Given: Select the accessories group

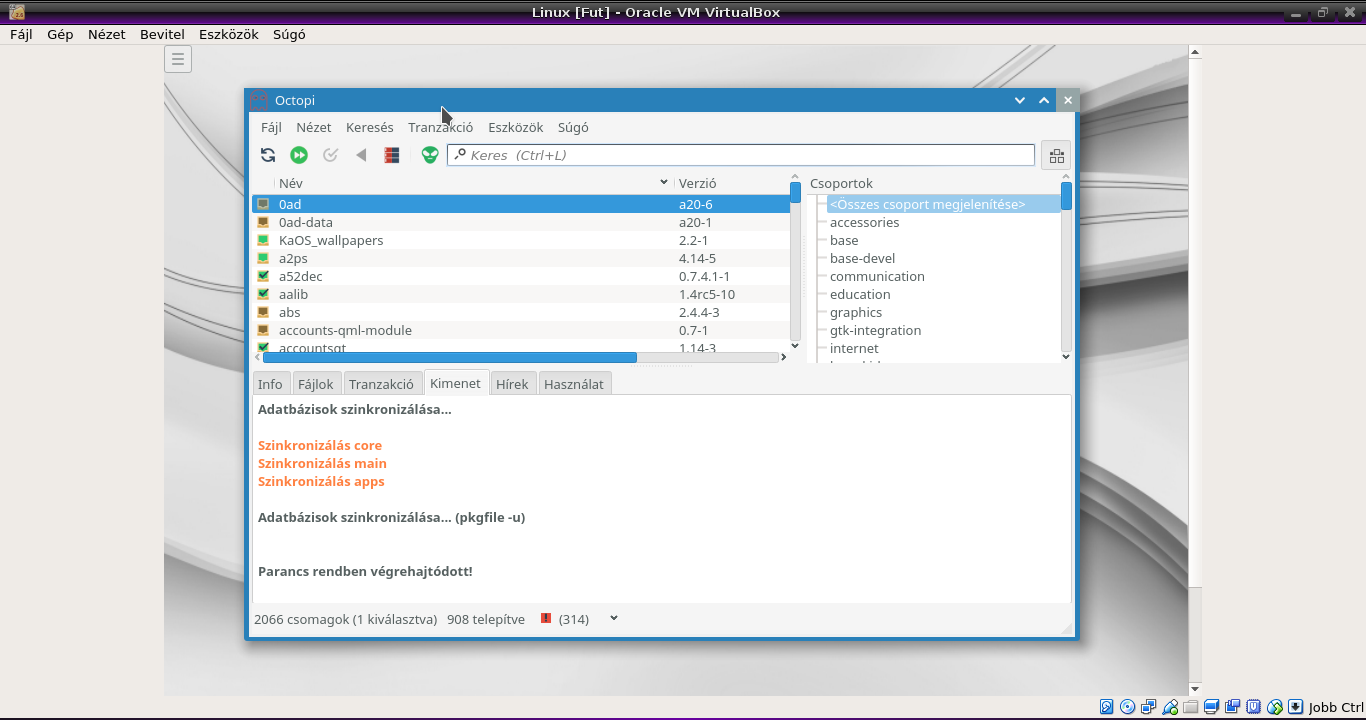Looking at the screenshot, I should pyautogui.click(x=864, y=222).
